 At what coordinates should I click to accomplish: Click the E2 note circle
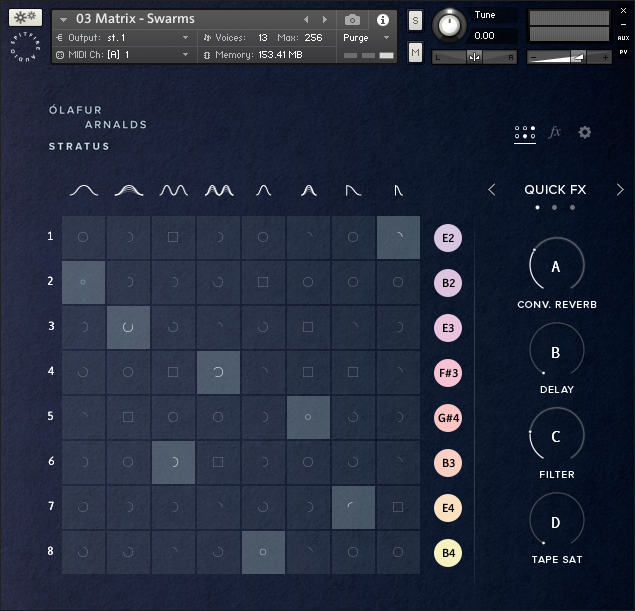tap(448, 238)
